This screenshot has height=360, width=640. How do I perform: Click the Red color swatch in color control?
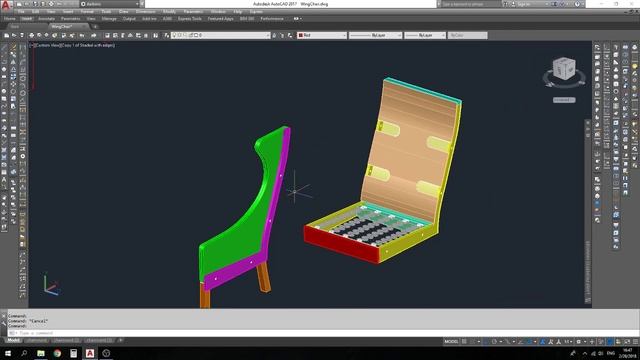(x=301, y=36)
